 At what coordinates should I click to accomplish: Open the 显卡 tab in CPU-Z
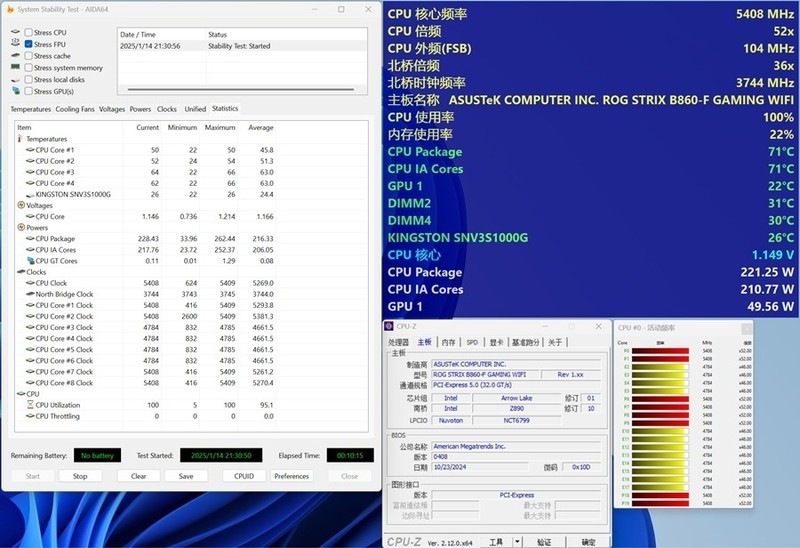coord(496,342)
